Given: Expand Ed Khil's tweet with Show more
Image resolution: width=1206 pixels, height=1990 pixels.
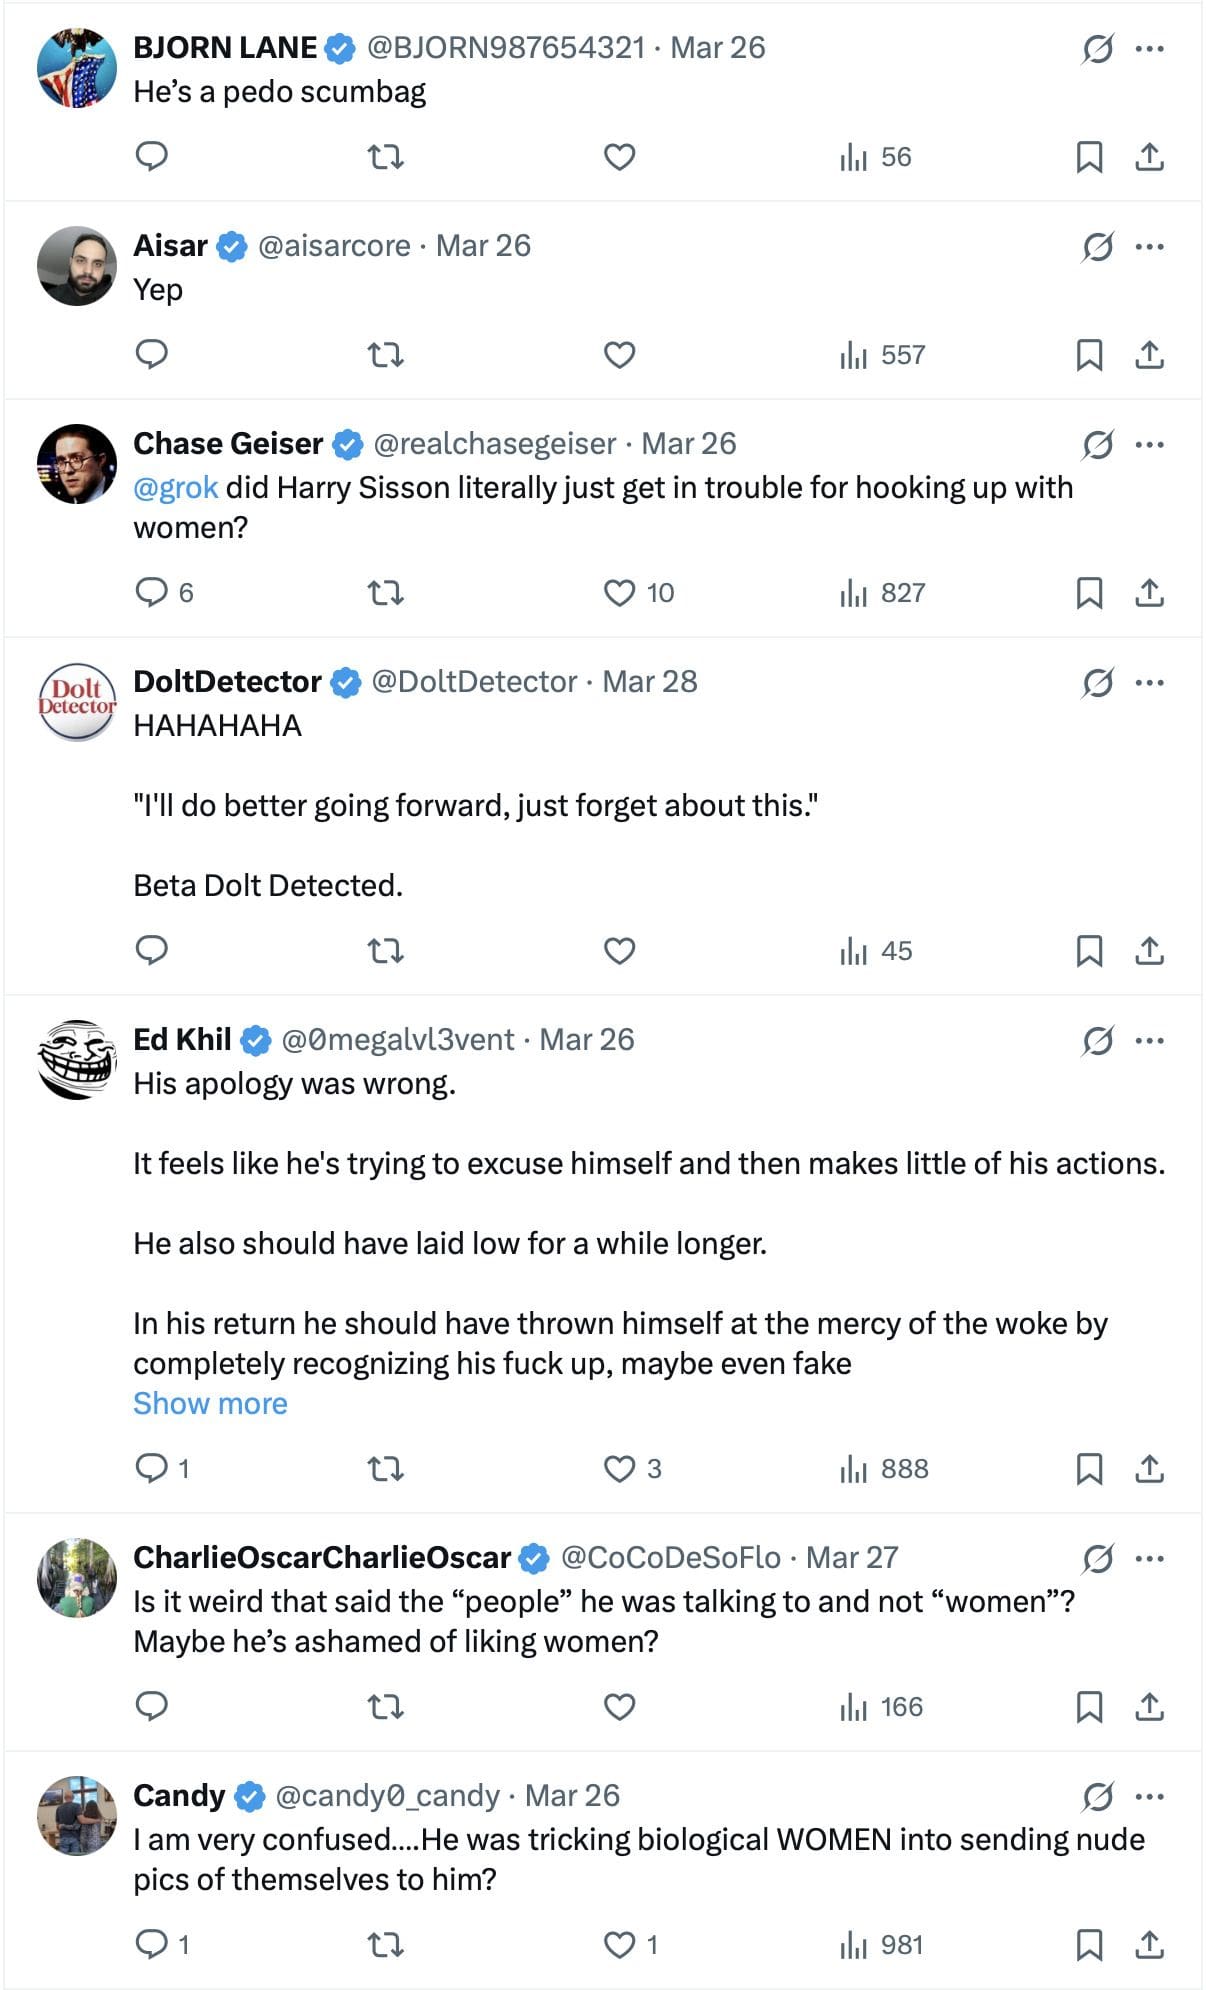Looking at the screenshot, I should pyautogui.click(x=210, y=1404).
